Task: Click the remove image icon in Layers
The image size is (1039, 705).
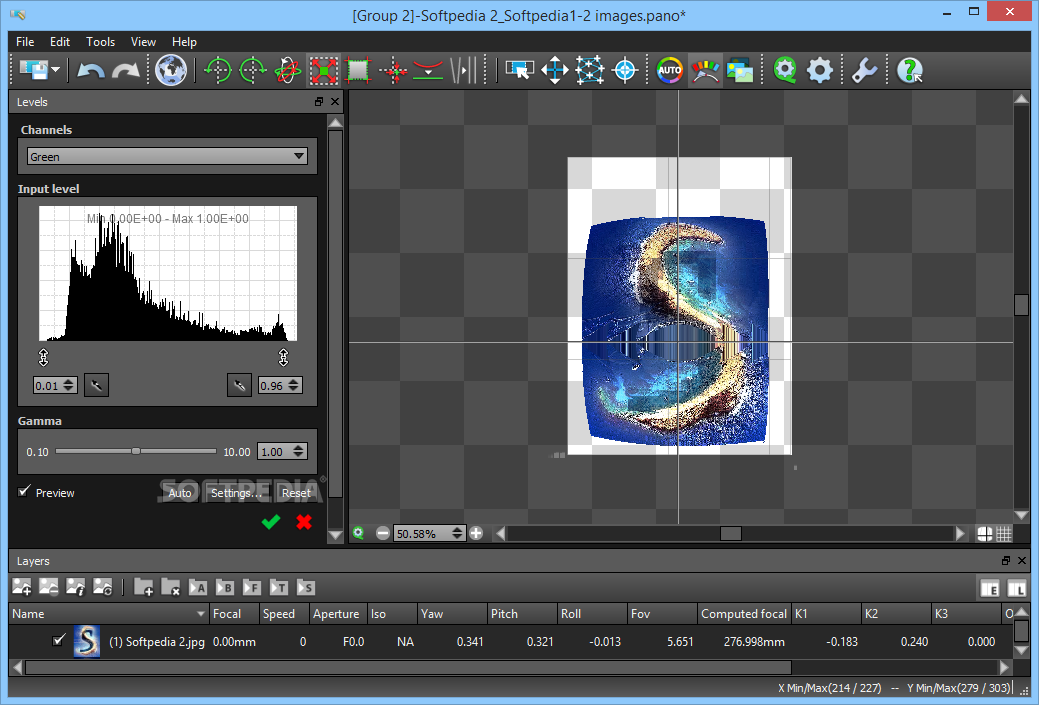Action: tap(48, 586)
